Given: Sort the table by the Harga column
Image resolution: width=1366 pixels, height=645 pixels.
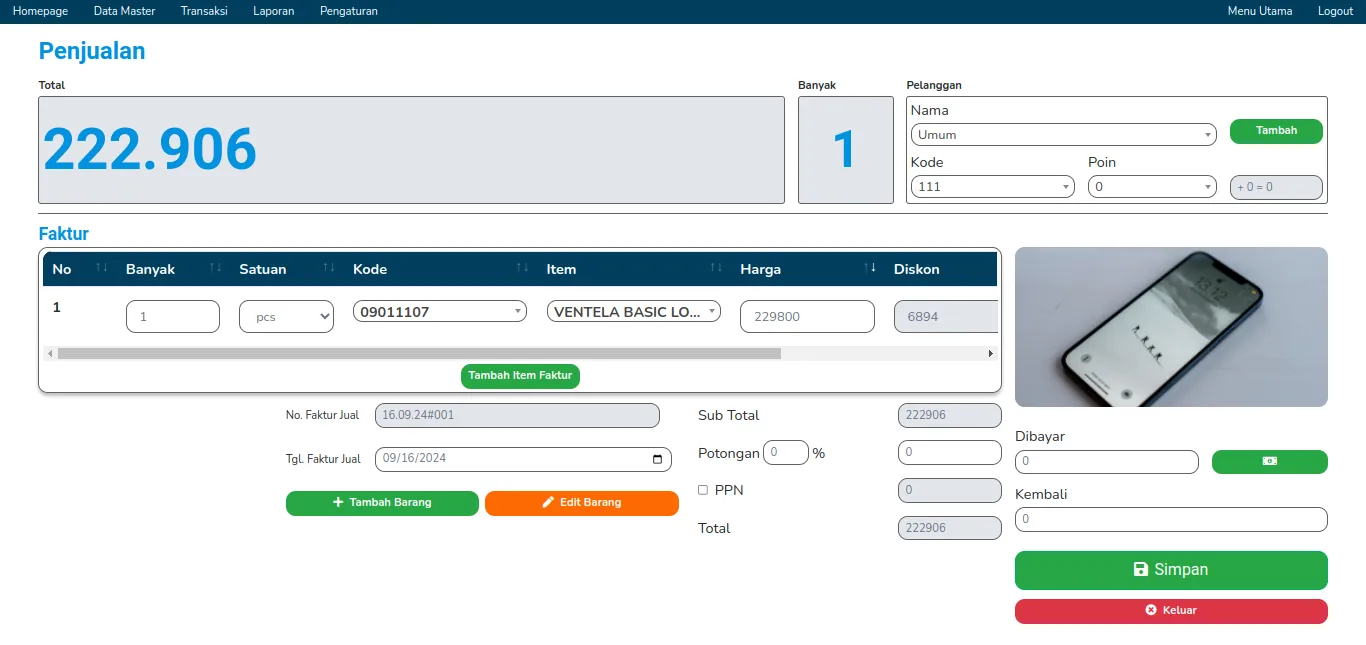Looking at the screenshot, I should [x=870, y=268].
